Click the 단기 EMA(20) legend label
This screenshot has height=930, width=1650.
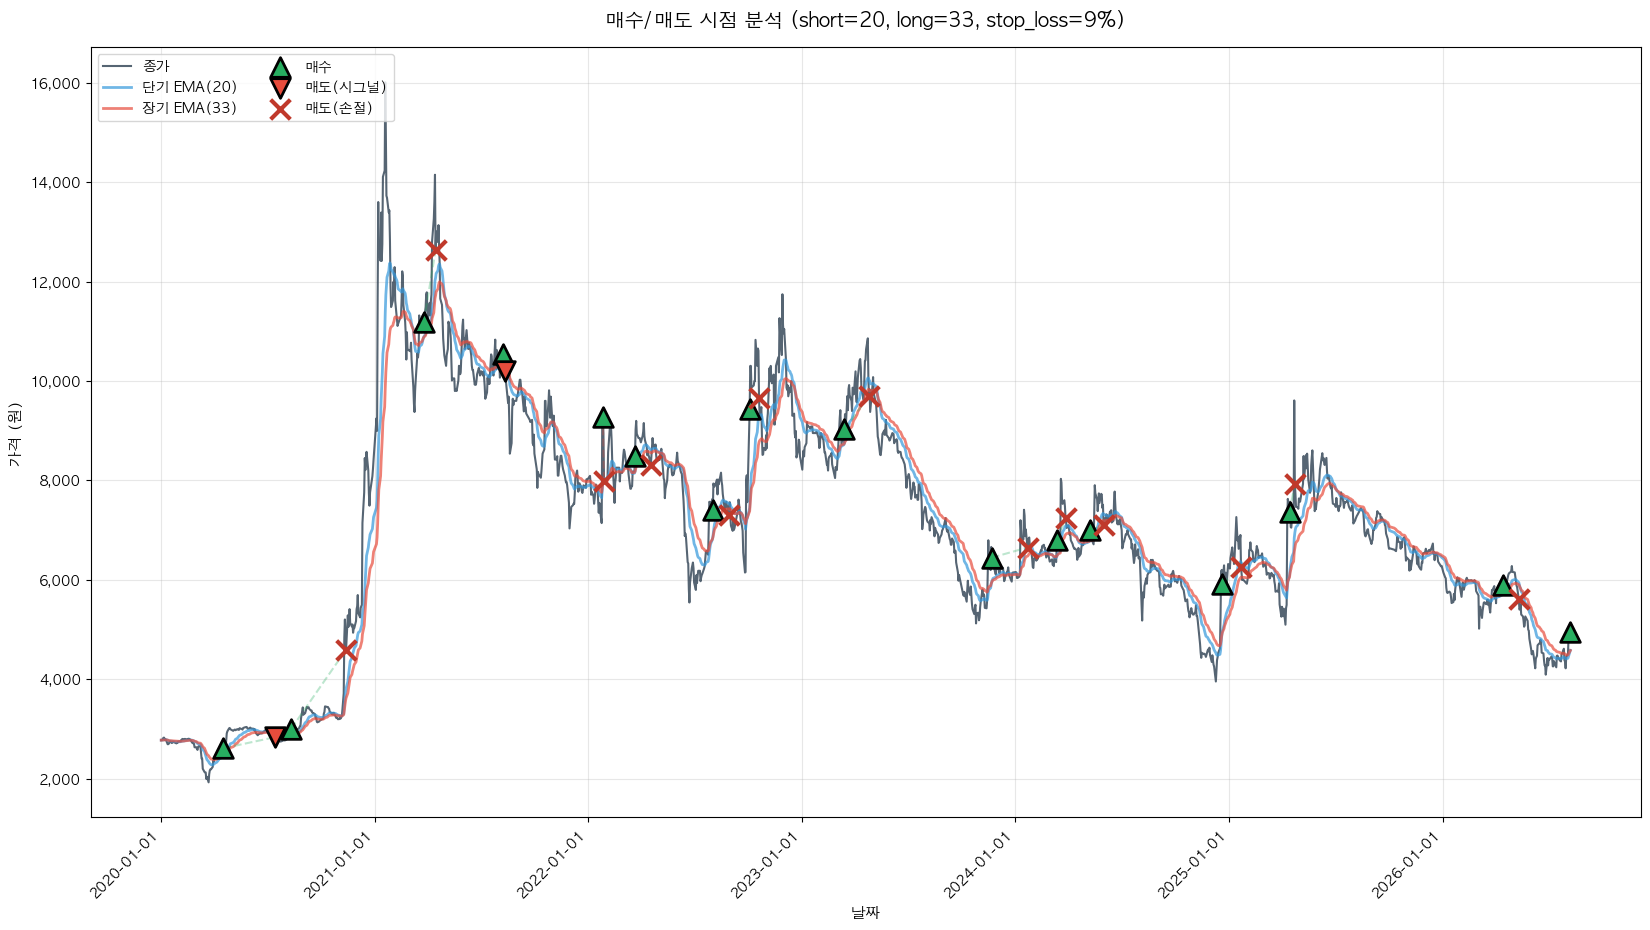click(x=190, y=88)
